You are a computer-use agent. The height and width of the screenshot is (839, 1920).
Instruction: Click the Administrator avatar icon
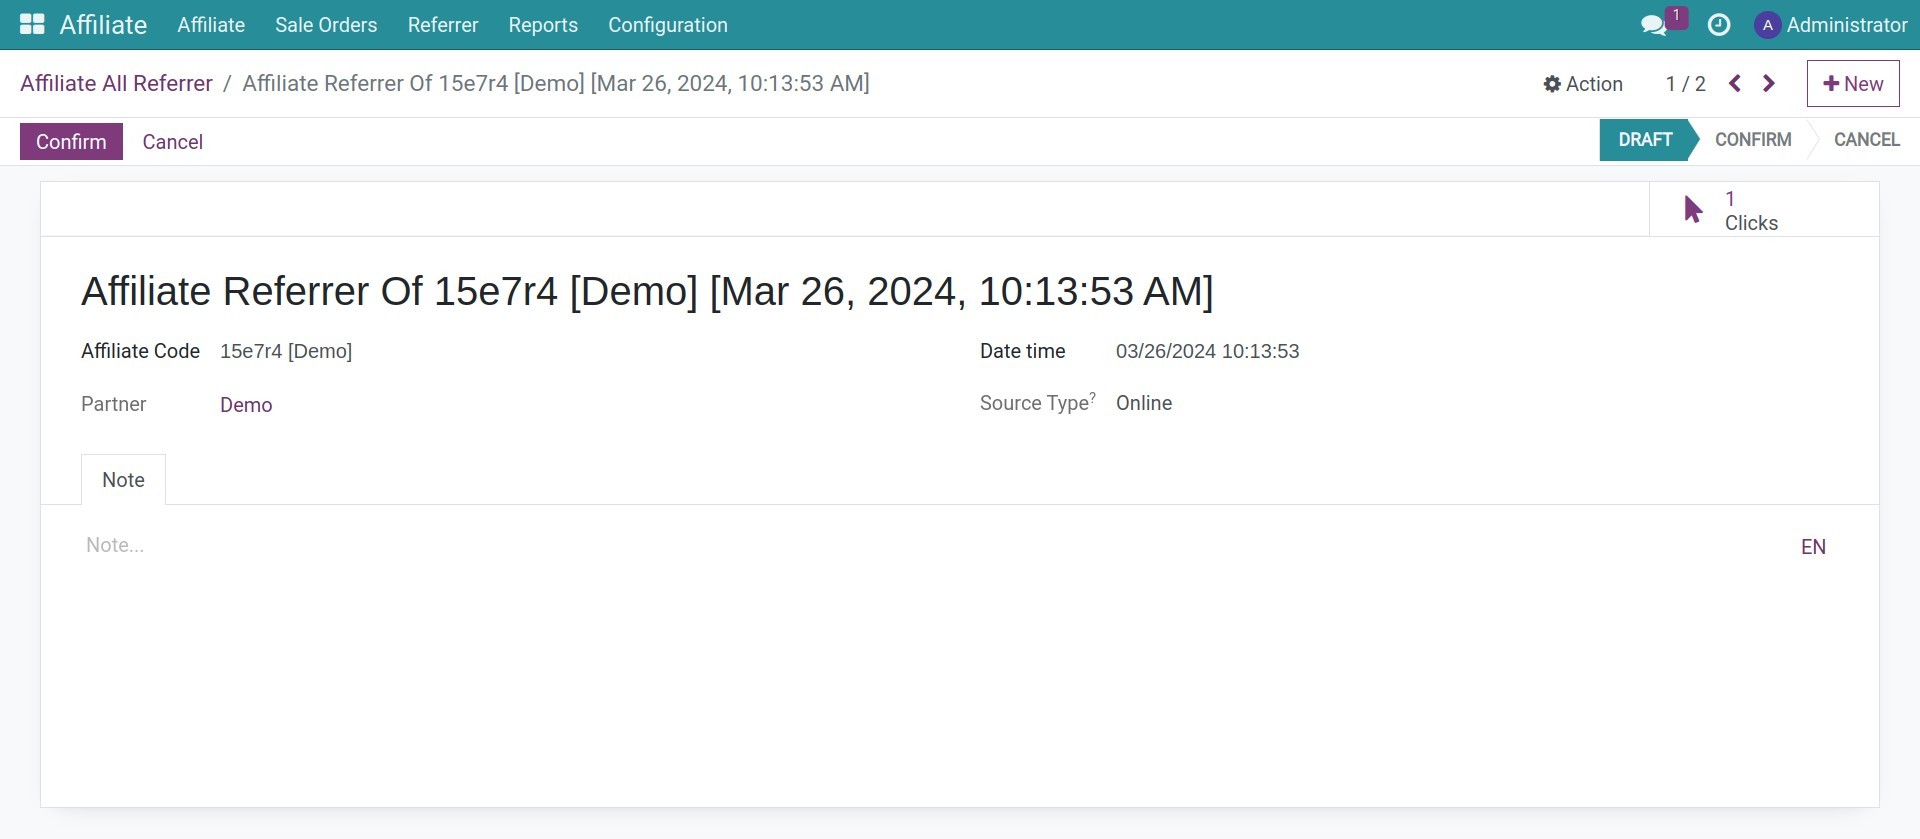[1767, 25]
